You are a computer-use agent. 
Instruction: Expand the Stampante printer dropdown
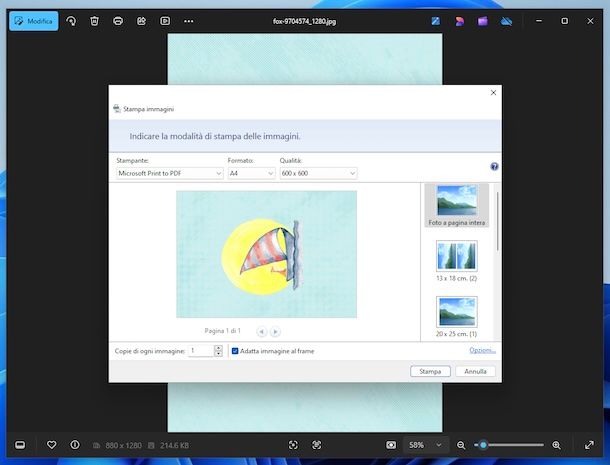coord(169,173)
